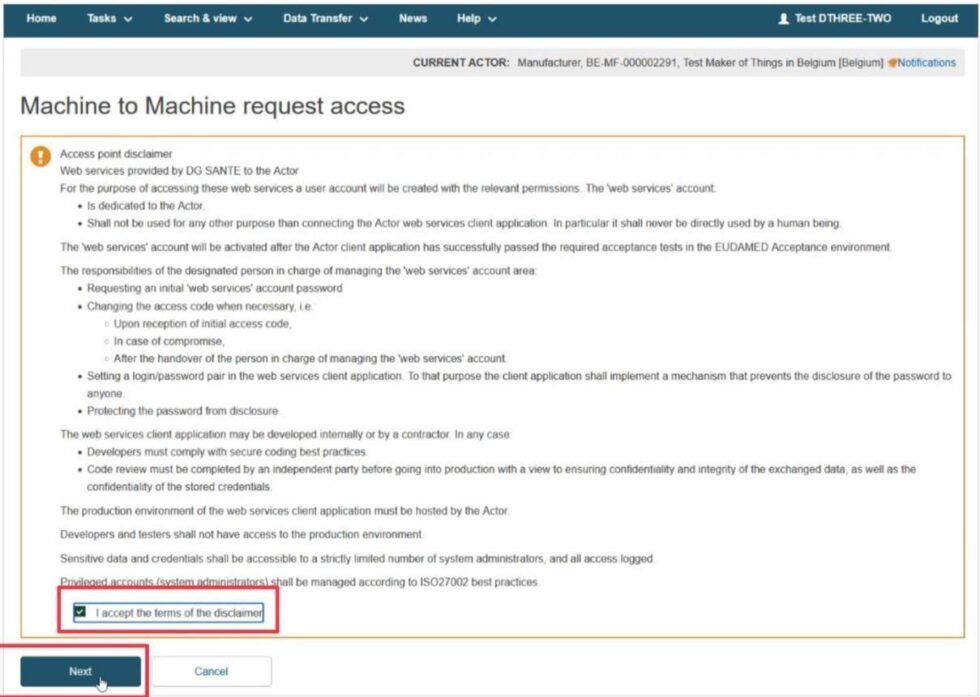
Task: Open the News page
Action: tap(413, 18)
